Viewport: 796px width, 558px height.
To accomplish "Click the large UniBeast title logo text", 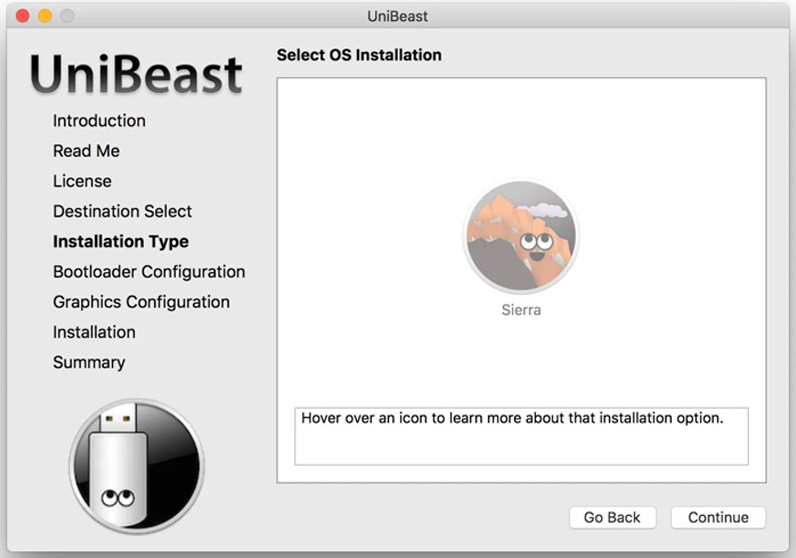I will (136, 74).
